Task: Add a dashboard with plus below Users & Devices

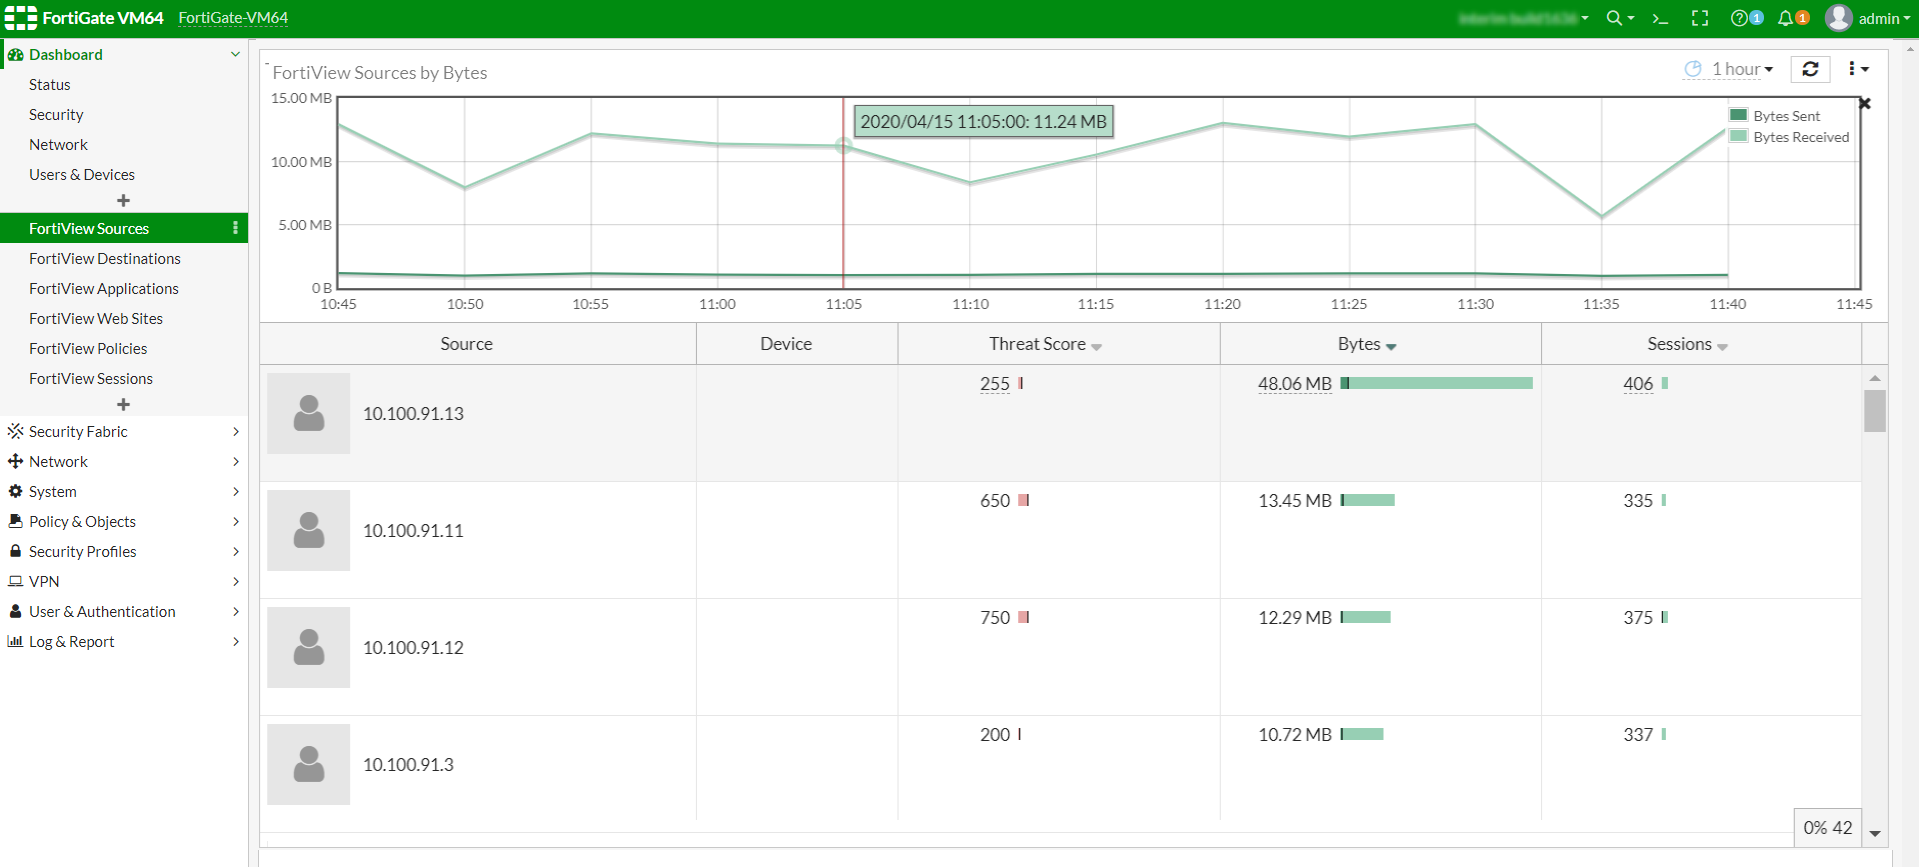Action: (123, 201)
